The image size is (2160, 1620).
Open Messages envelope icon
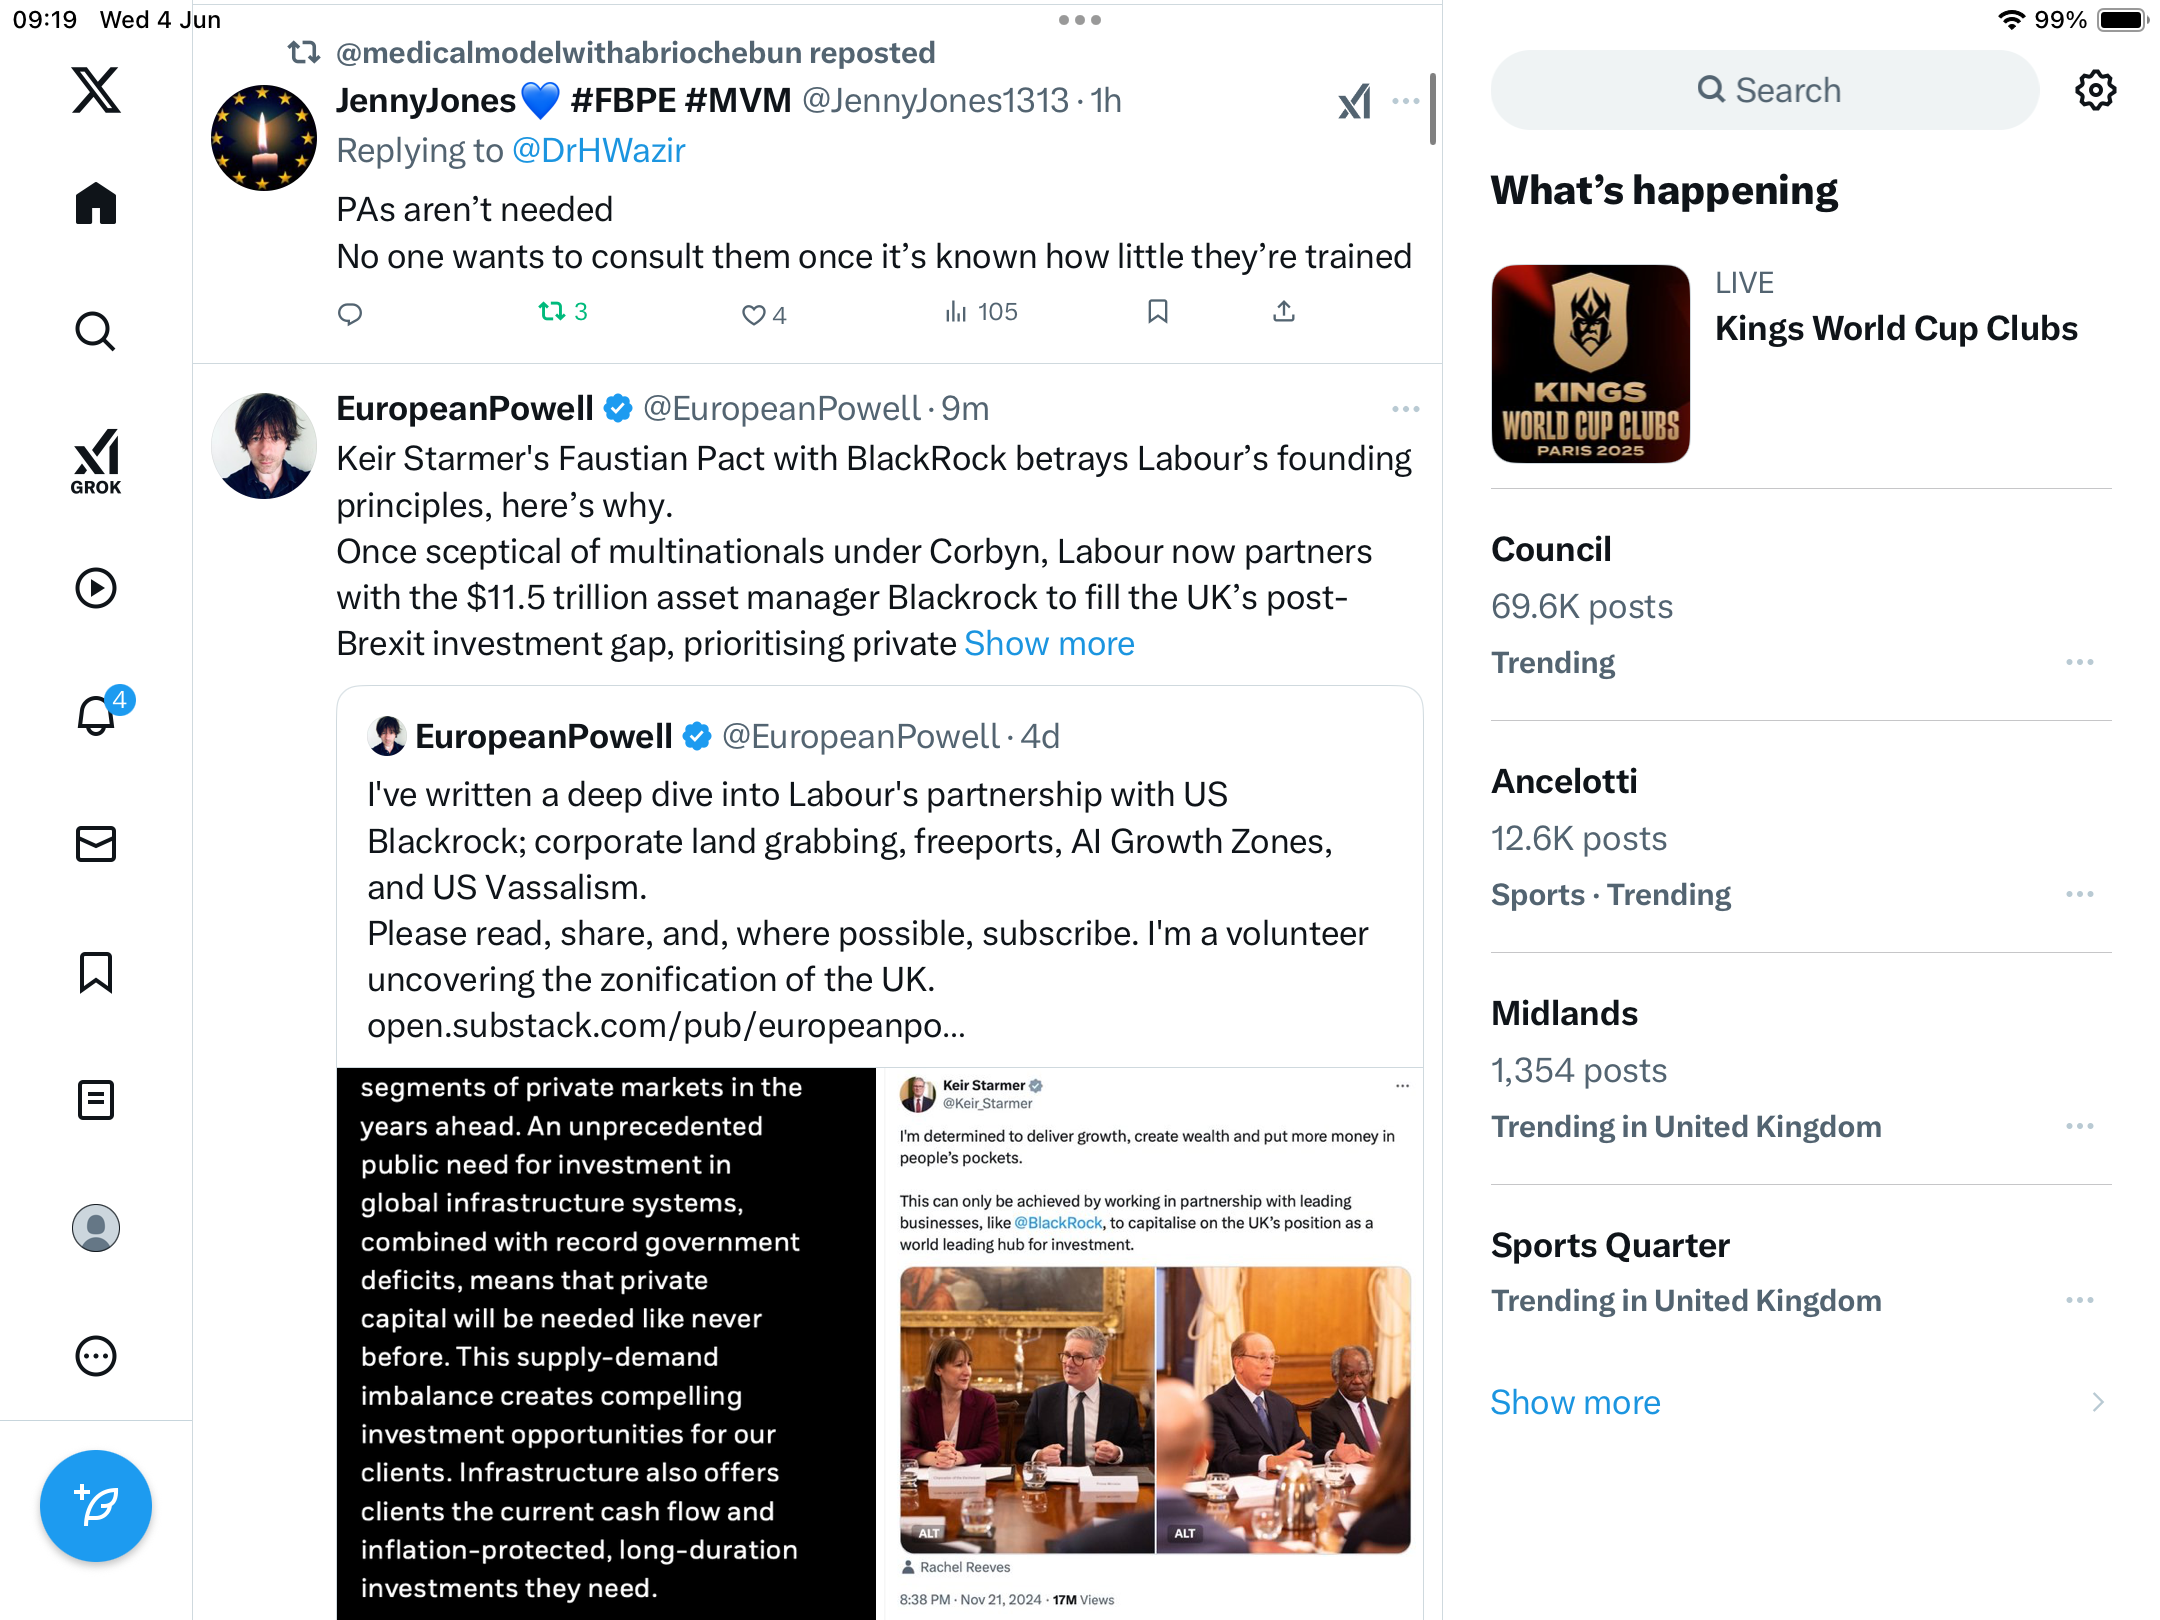coord(96,844)
